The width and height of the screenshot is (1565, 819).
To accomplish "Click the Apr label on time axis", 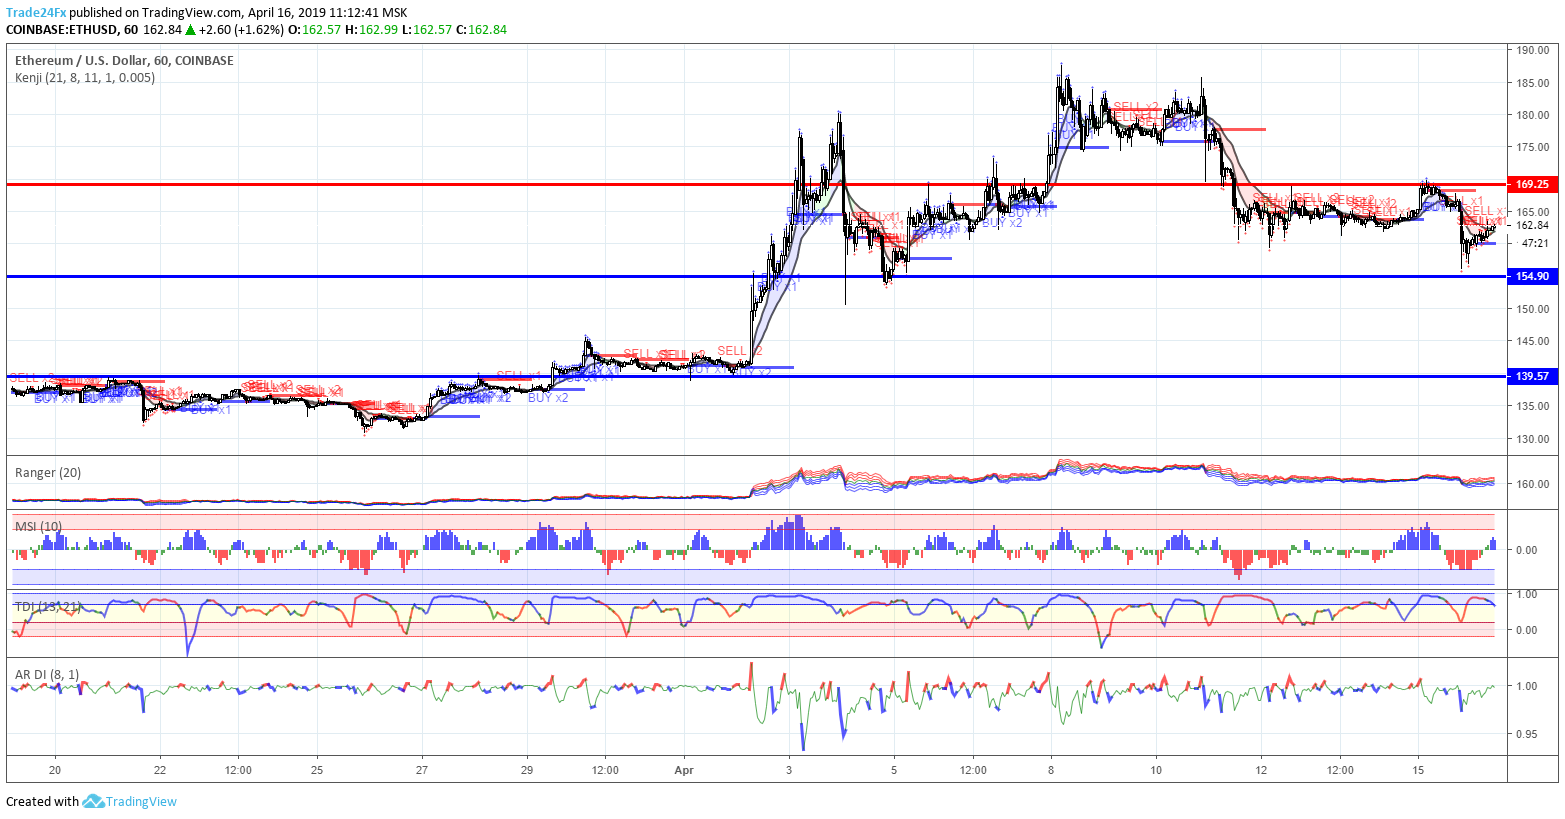I will pyautogui.click(x=684, y=770).
